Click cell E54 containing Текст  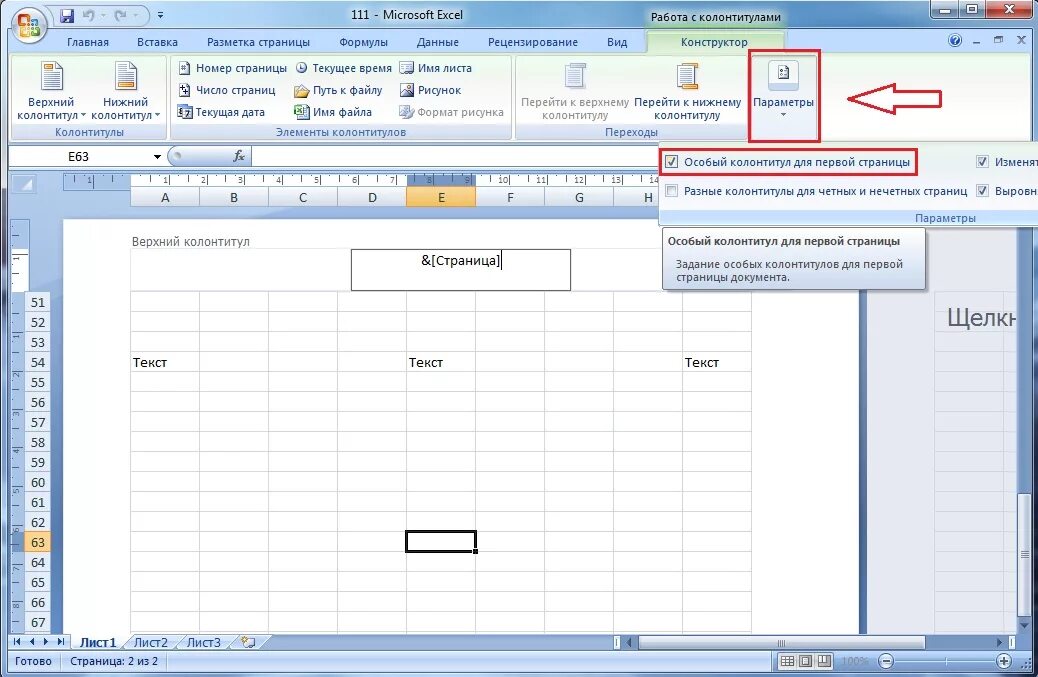point(441,363)
